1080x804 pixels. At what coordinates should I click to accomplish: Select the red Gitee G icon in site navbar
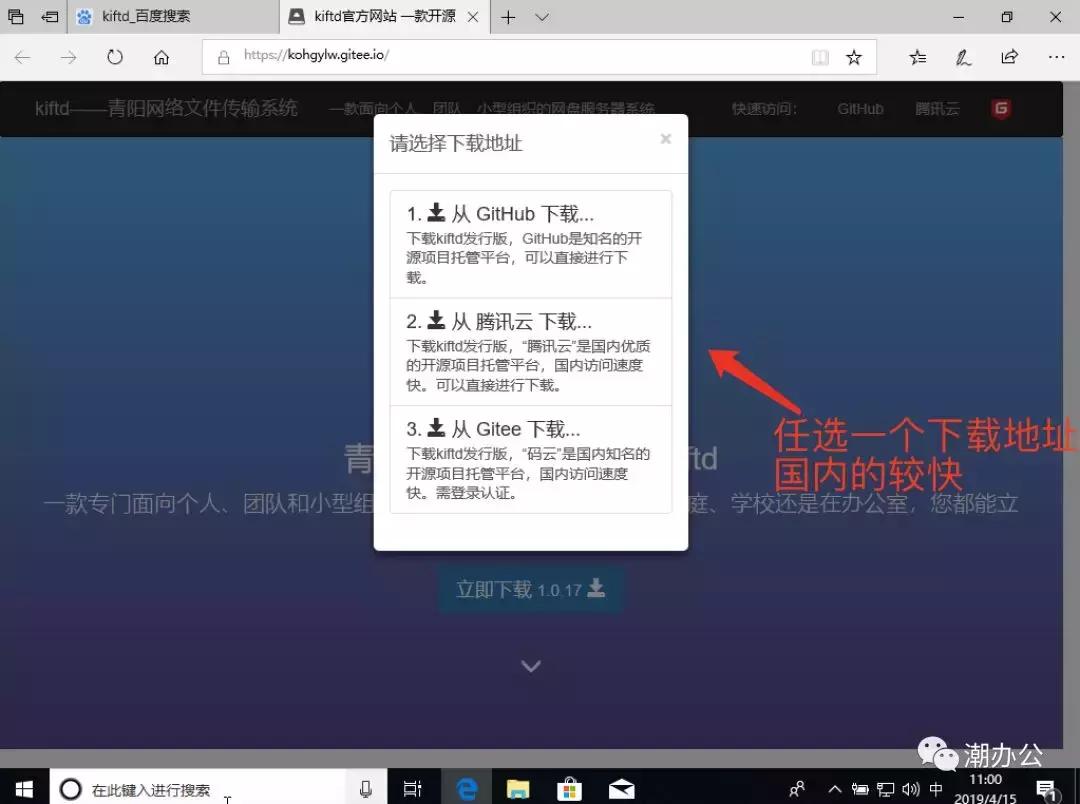[1001, 108]
